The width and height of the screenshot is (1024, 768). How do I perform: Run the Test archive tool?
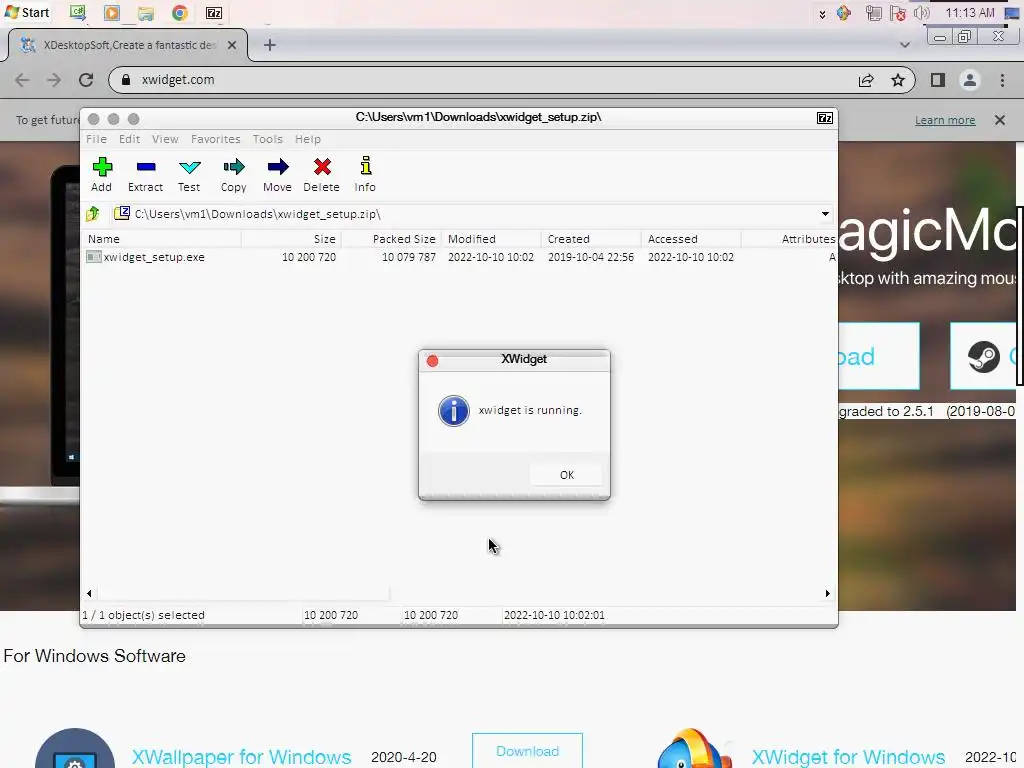[189, 167]
